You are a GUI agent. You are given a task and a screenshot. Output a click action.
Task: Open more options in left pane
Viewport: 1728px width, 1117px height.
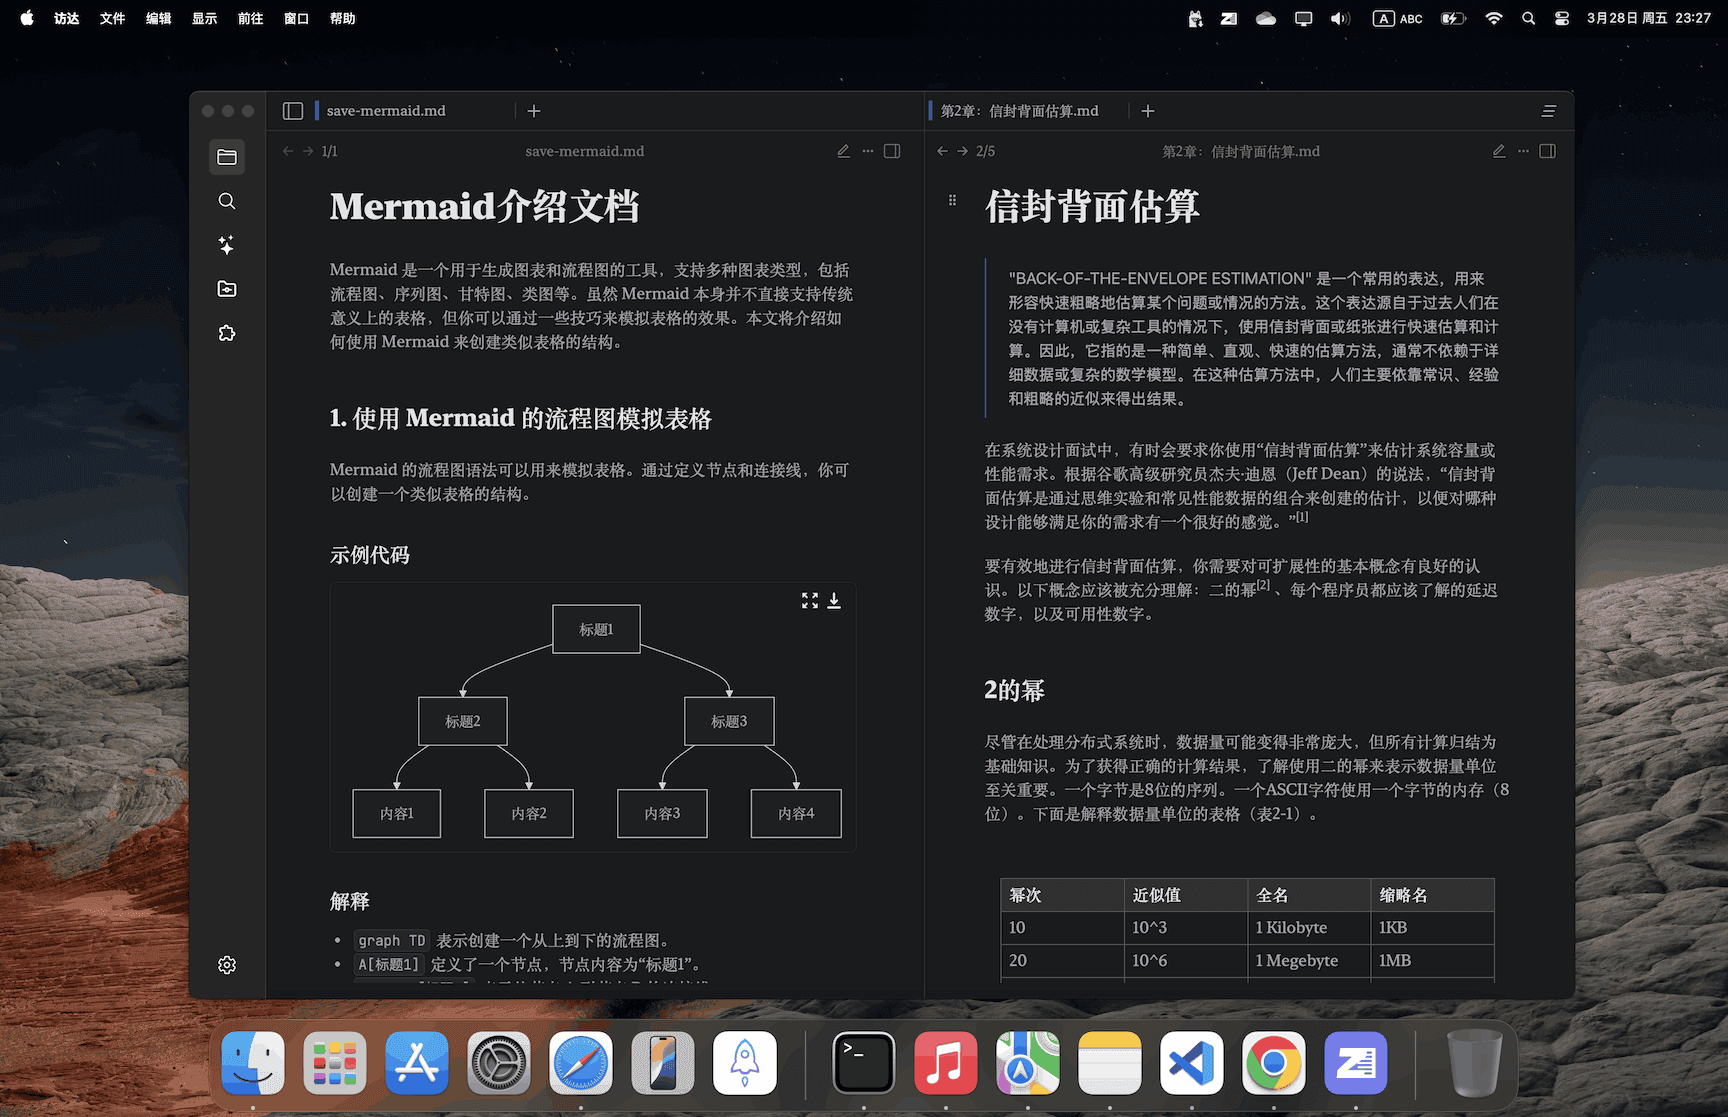[868, 151]
